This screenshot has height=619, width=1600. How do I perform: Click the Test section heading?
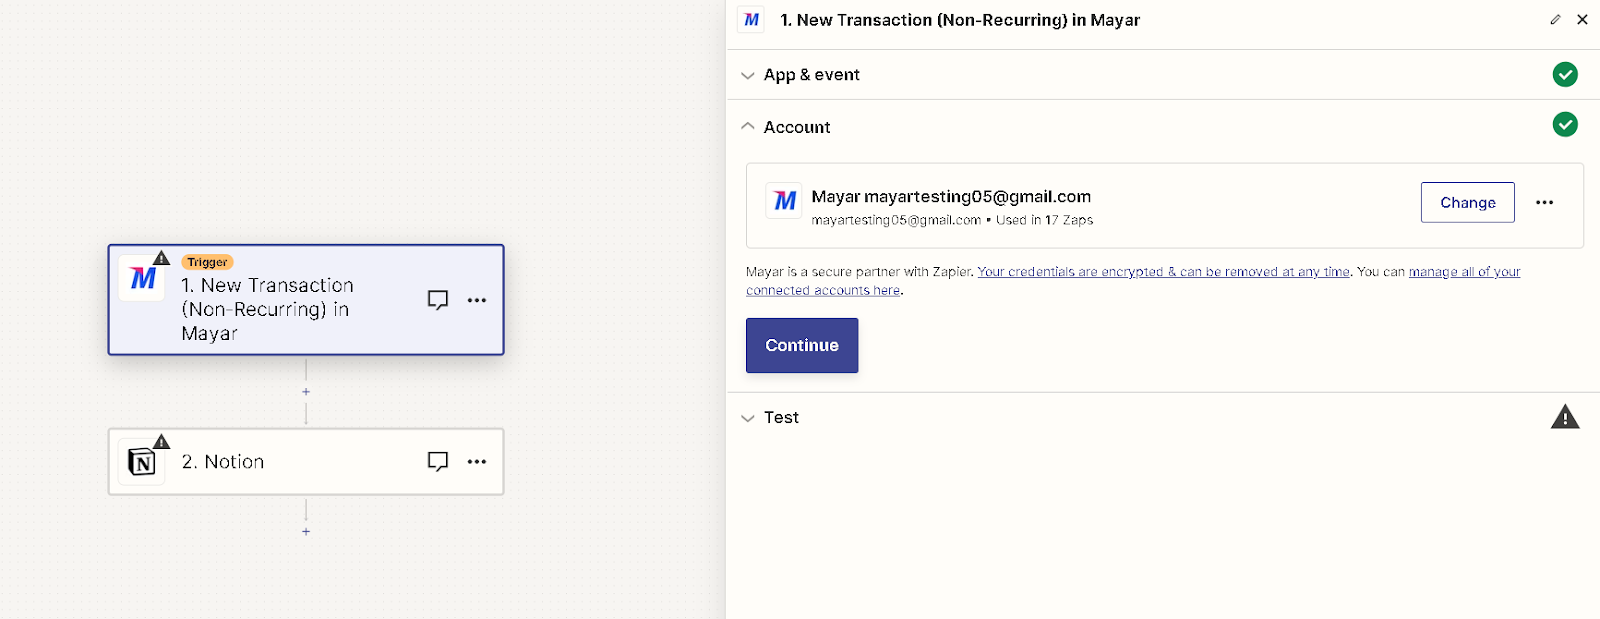pyautogui.click(x=781, y=417)
